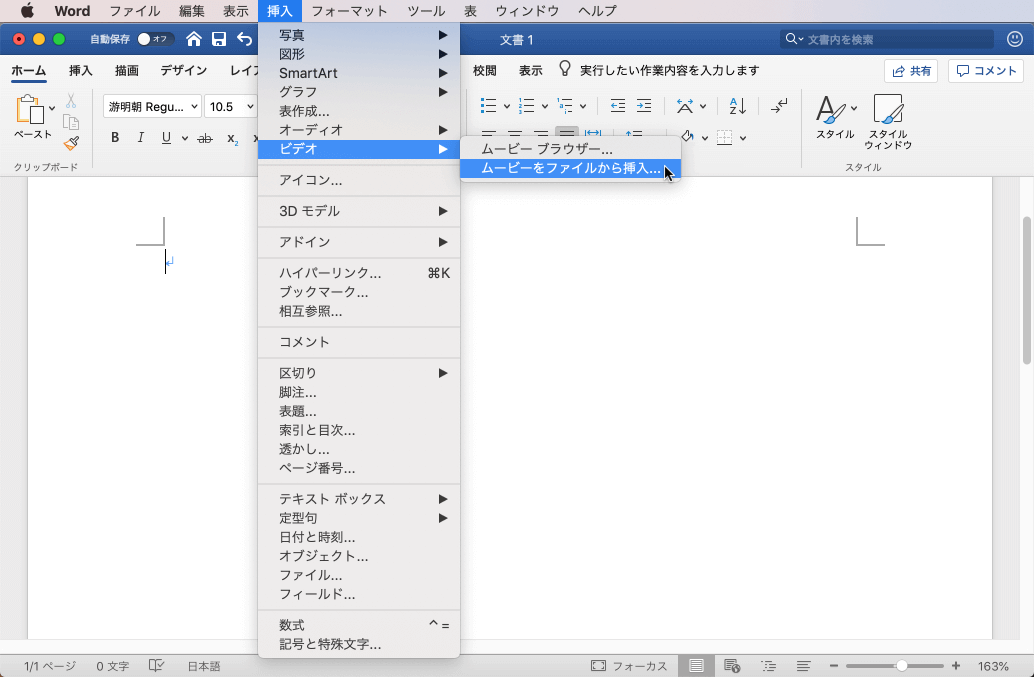Click the smiley feedback icon

[1015, 39]
